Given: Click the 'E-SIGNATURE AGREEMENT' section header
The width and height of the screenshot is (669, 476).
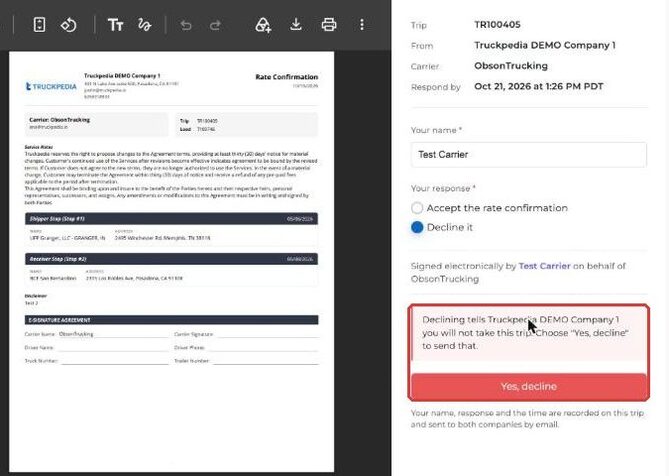Looking at the screenshot, I should click(172, 320).
